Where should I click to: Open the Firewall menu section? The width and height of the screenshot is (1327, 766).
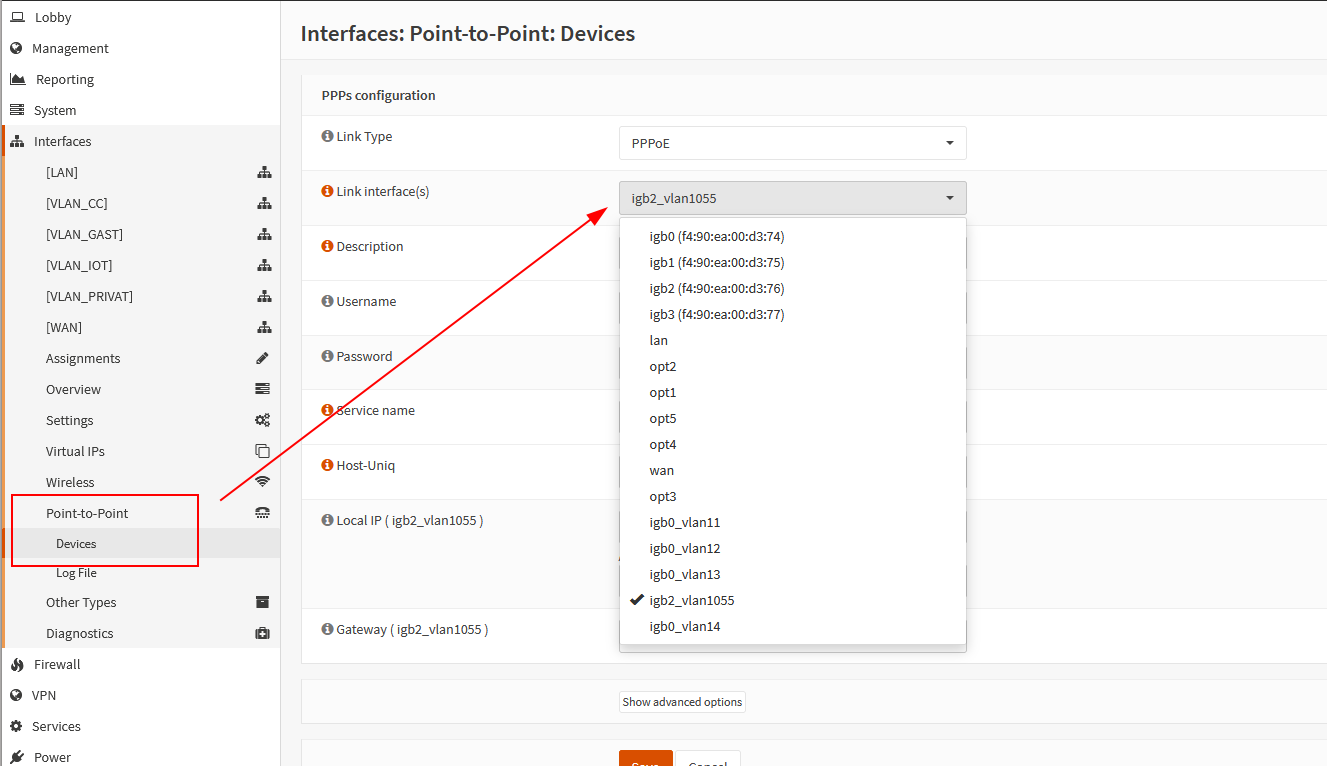(x=57, y=664)
